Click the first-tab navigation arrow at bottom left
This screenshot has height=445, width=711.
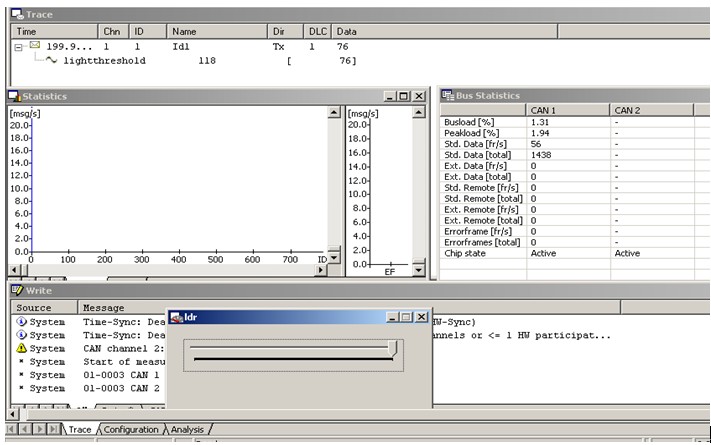pos(14,430)
